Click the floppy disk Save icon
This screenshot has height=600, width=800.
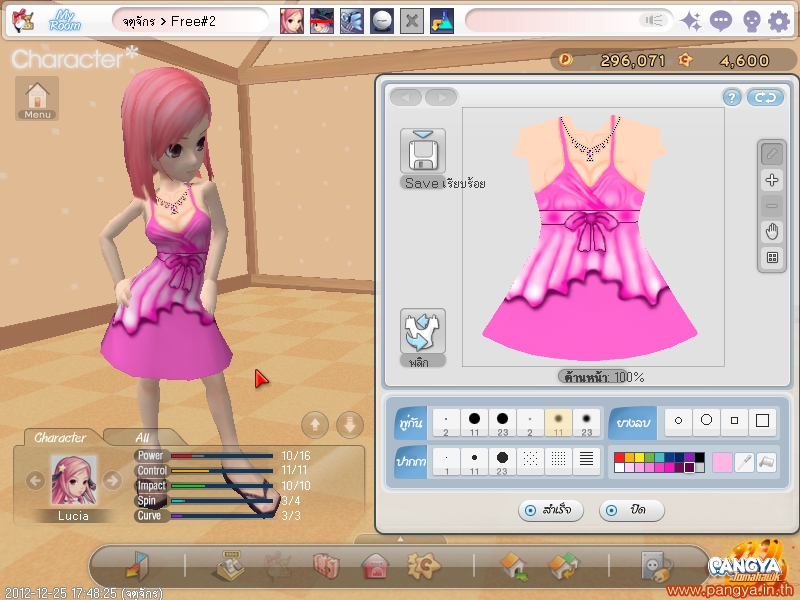pyautogui.click(x=423, y=152)
